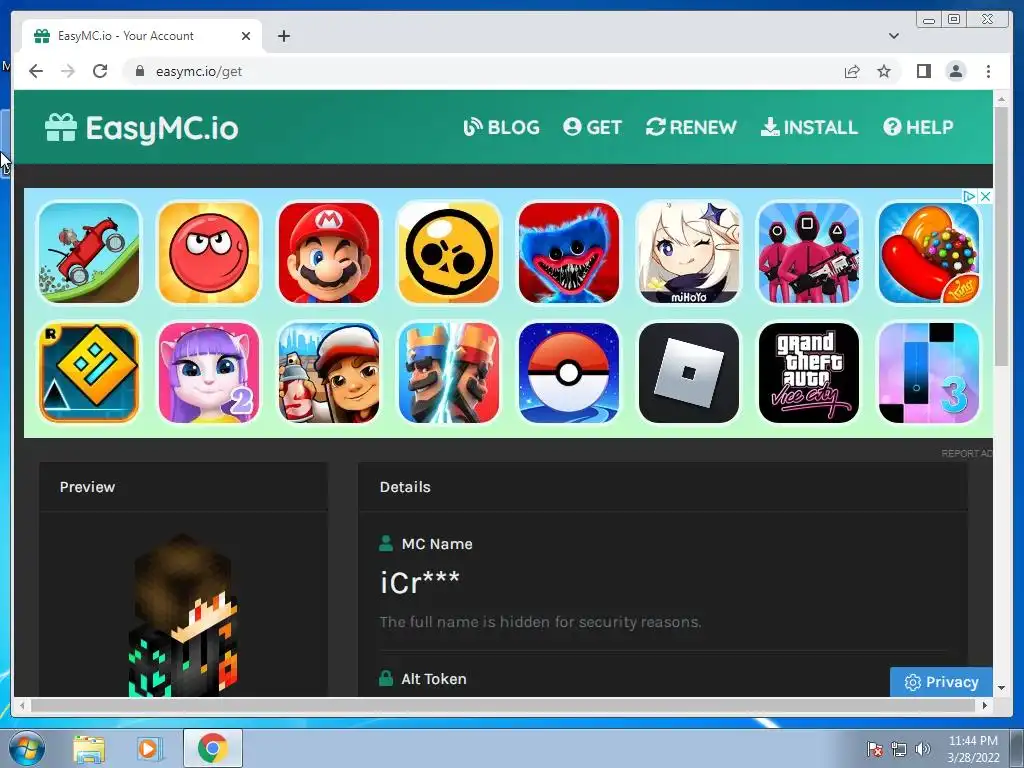This screenshot has width=1024, height=768.
Task: Open the Candy Crush icon
Action: 929,253
